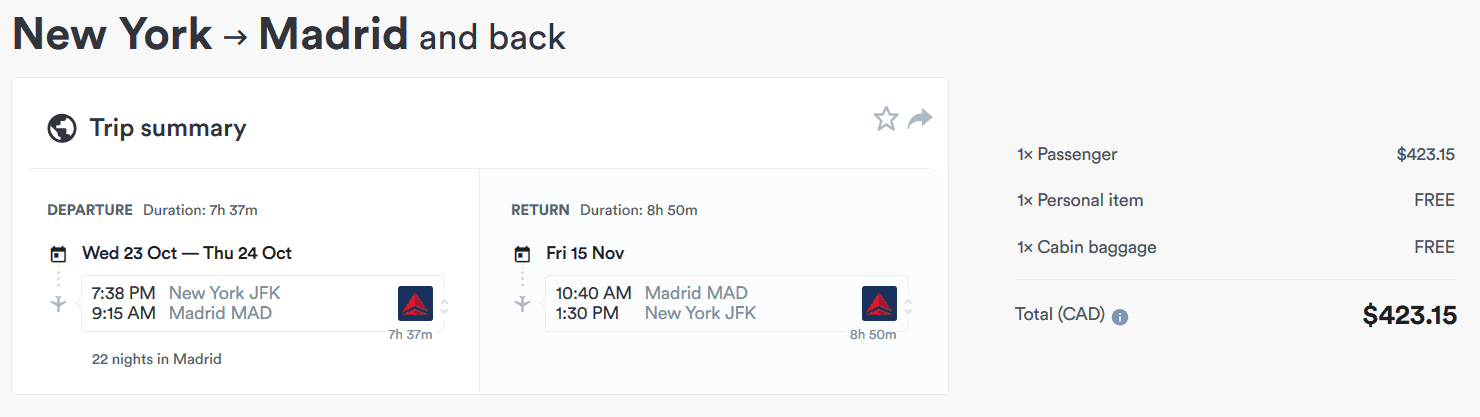The image size is (1480, 417).
Task: Click the Wed 23 Oct — Thu 24 Oct date
Action: [187, 253]
